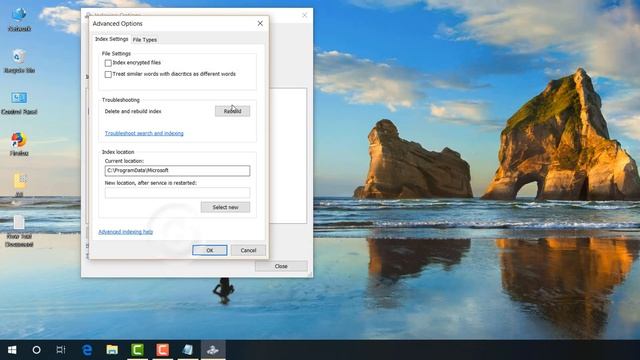This screenshot has width=640, height=360.
Task: Launch the Firefox desktop shortcut
Action: click(x=19, y=144)
